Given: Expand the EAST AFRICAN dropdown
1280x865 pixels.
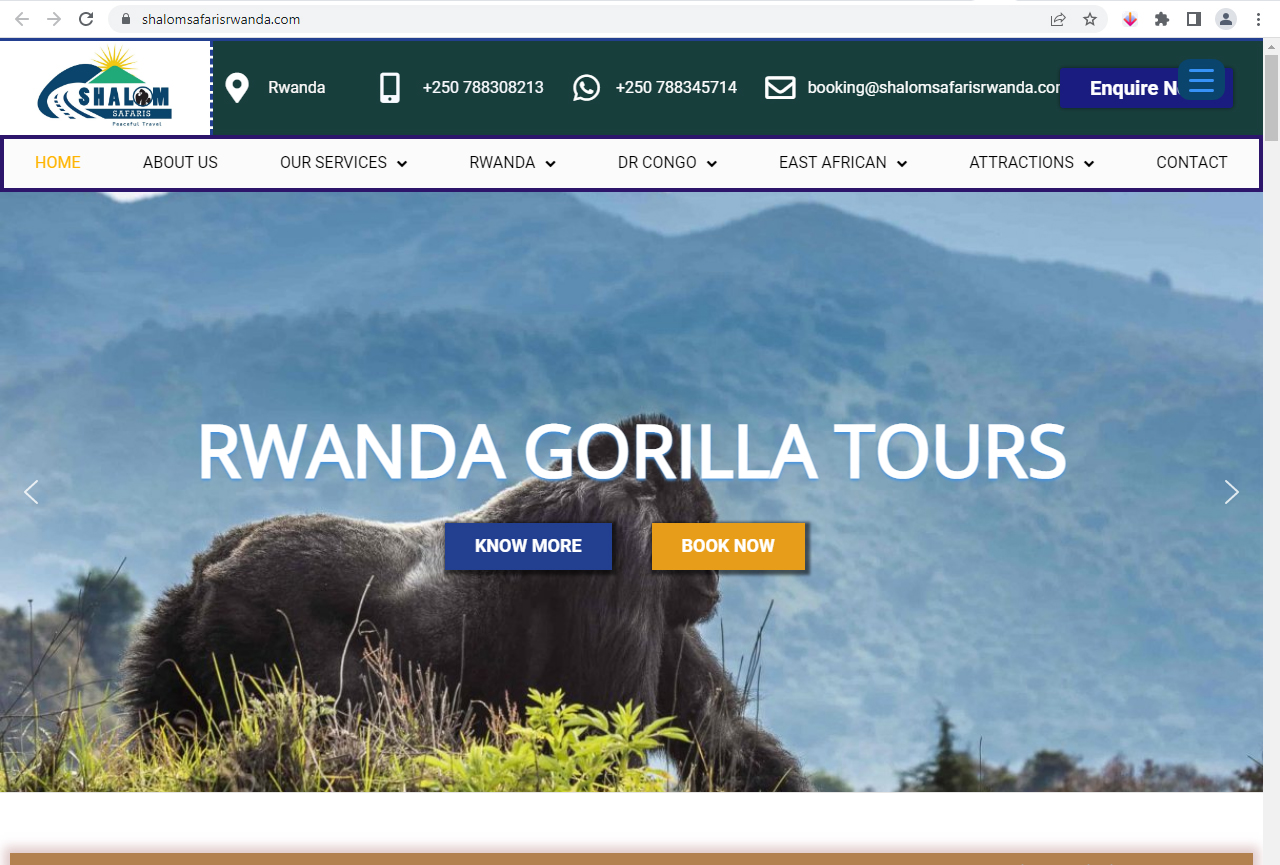Looking at the screenshot, I should pos(843,163).
